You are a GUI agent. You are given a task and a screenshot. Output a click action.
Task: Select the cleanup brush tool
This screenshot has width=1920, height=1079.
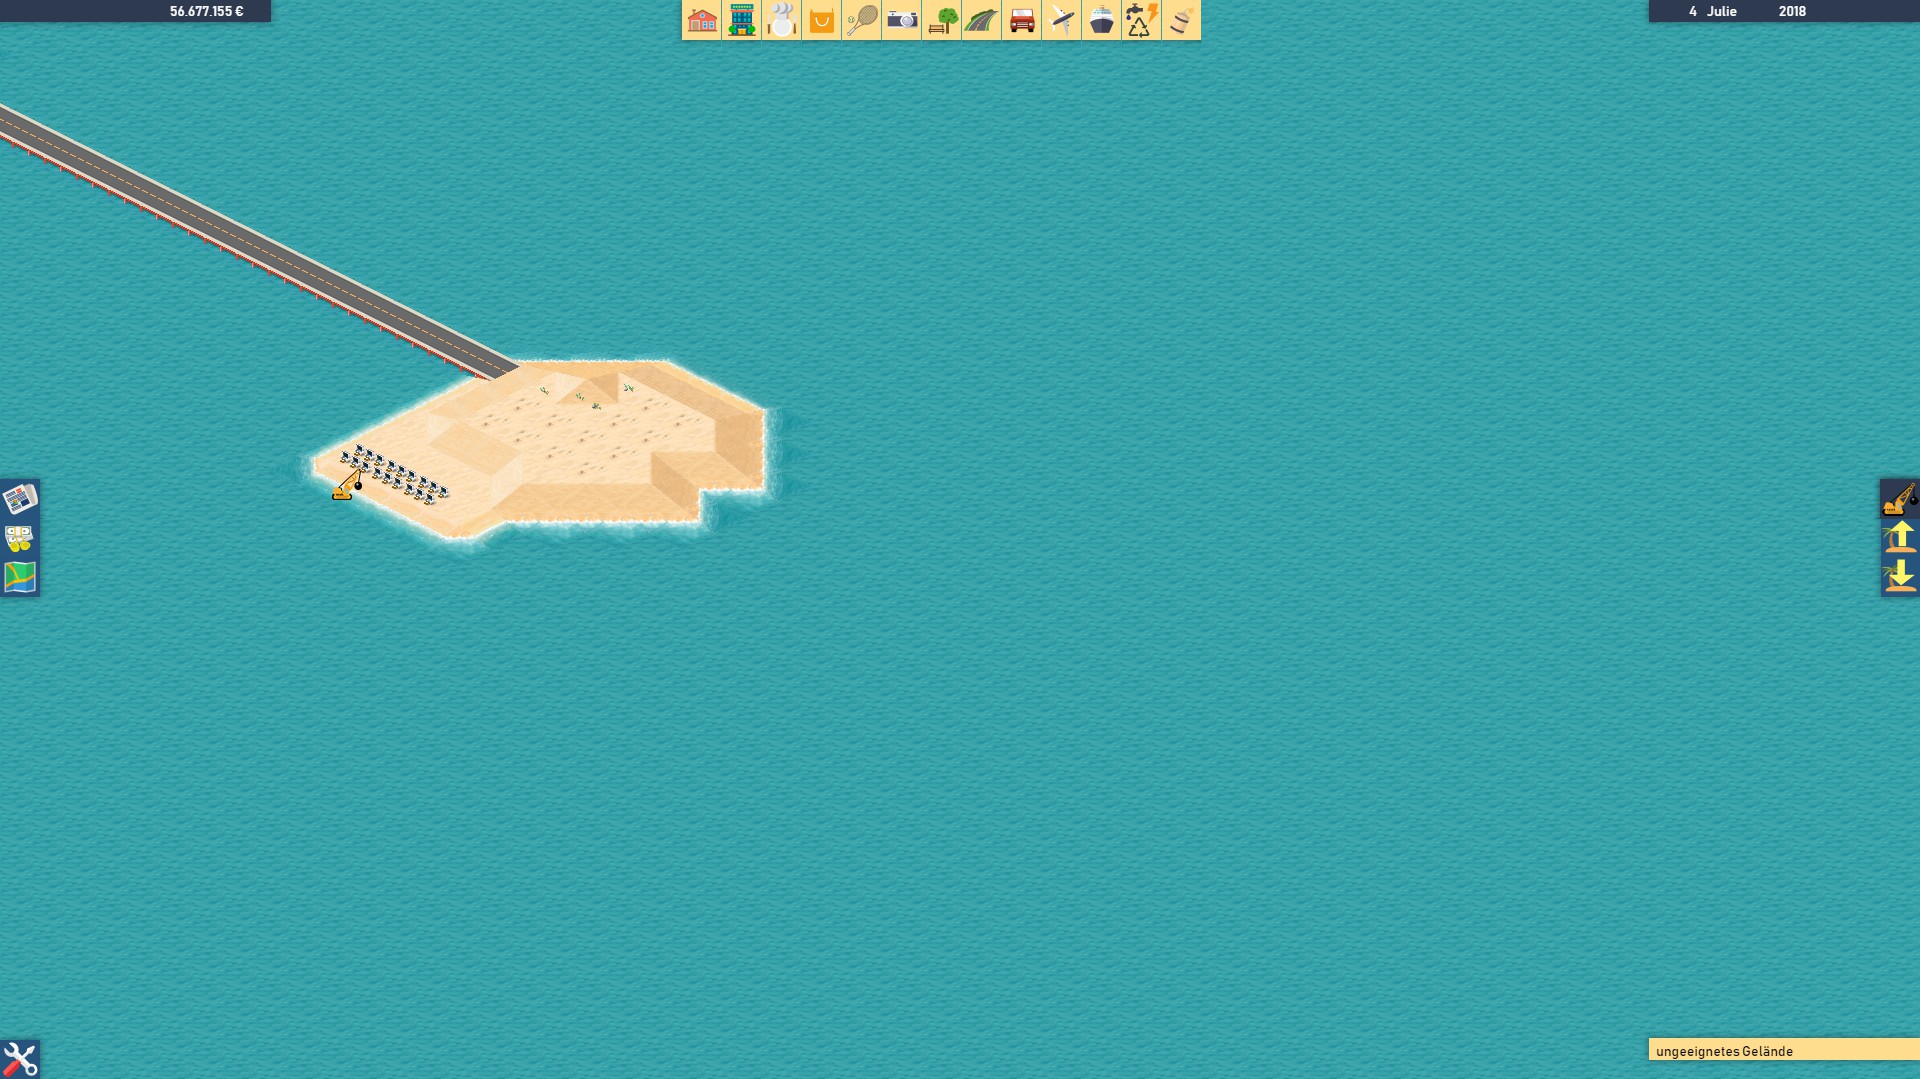(x=1181, y=19)
